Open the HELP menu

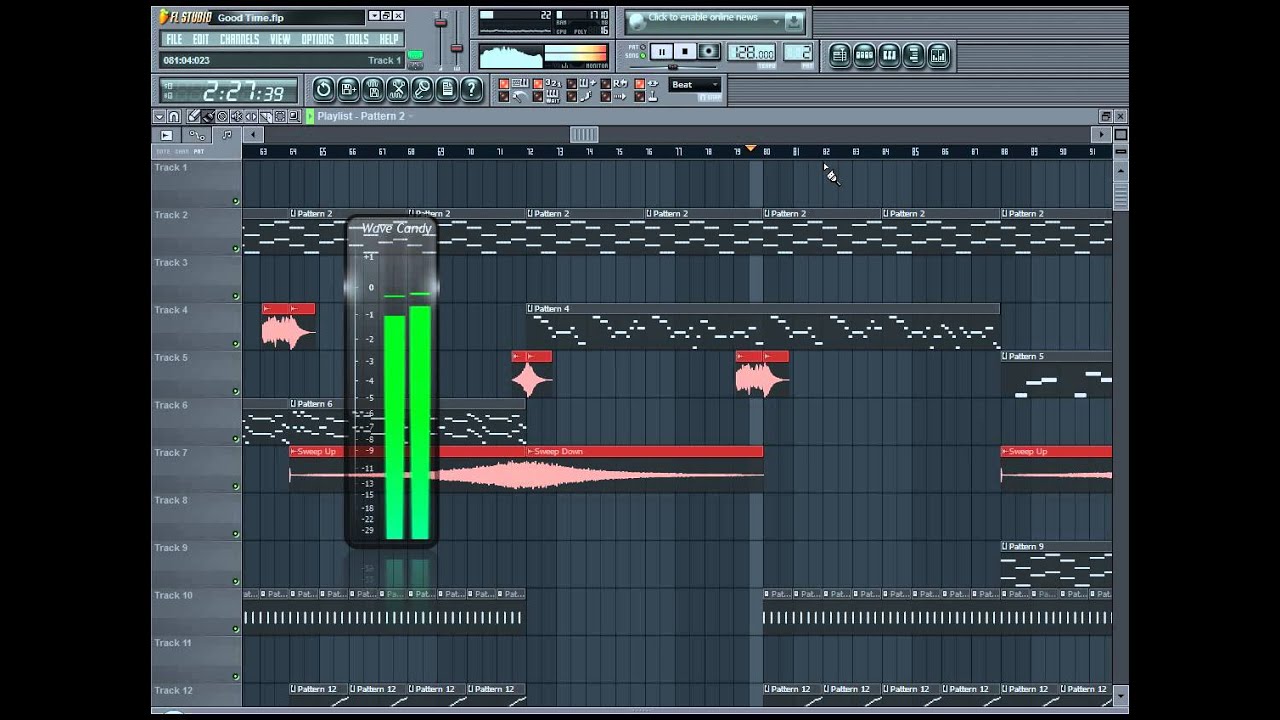pyautogui.click(x=389, y=39)
